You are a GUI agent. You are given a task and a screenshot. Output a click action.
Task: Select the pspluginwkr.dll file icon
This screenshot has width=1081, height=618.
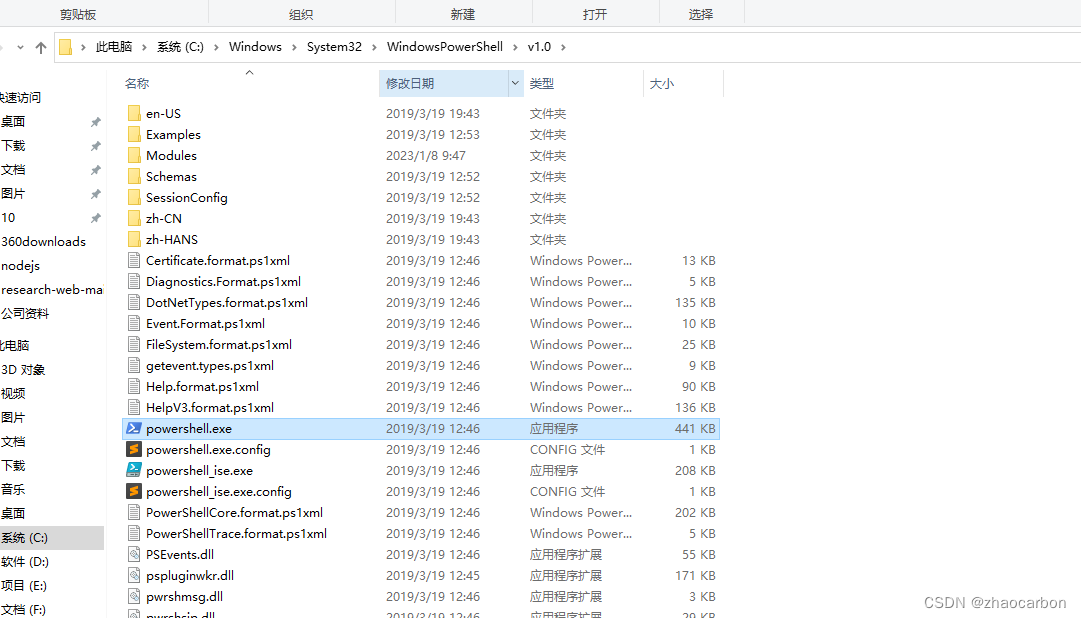point(135,575)
